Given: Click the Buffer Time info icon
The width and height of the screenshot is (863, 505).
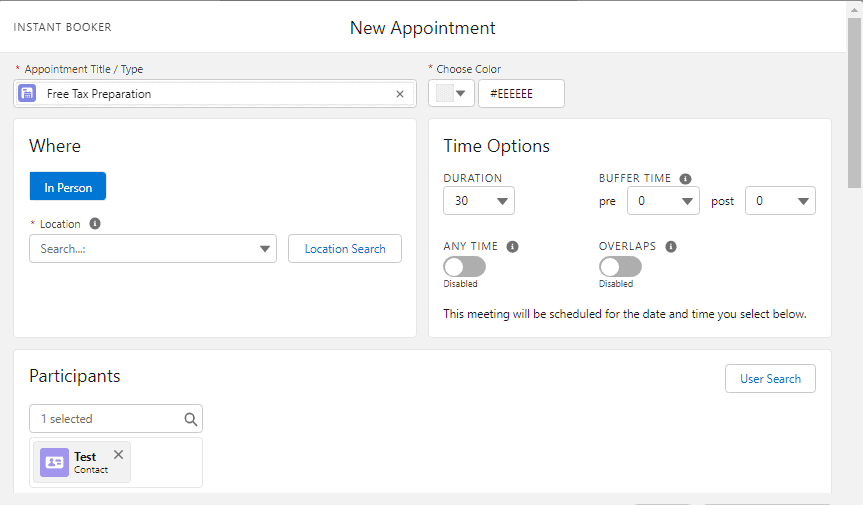Looking at the screenshot, I should [x=685, y=179].
